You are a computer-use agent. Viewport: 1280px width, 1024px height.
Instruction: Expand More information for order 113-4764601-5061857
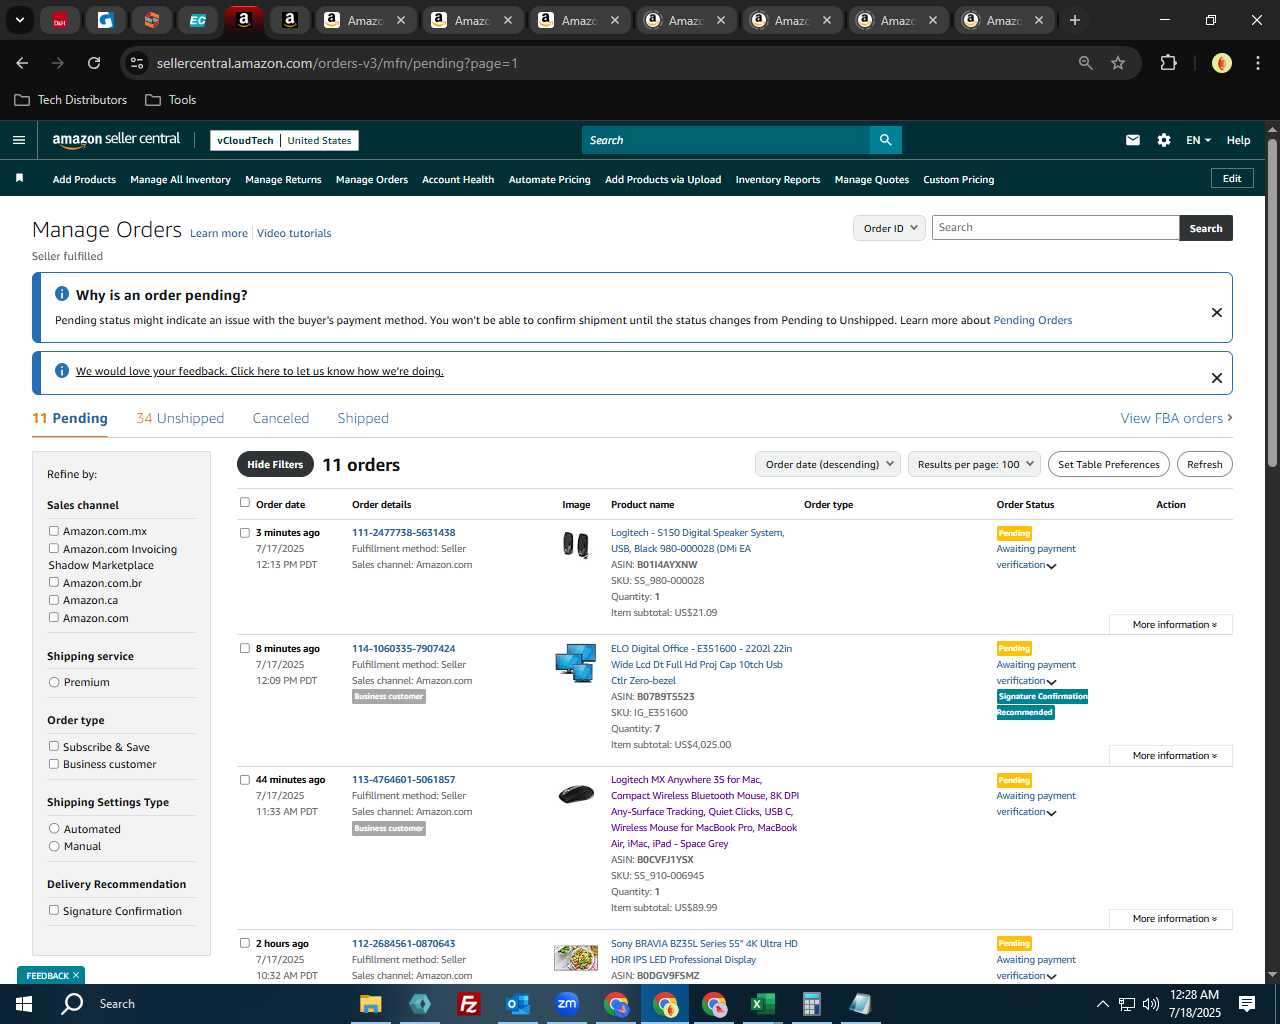click(1170, 918)
